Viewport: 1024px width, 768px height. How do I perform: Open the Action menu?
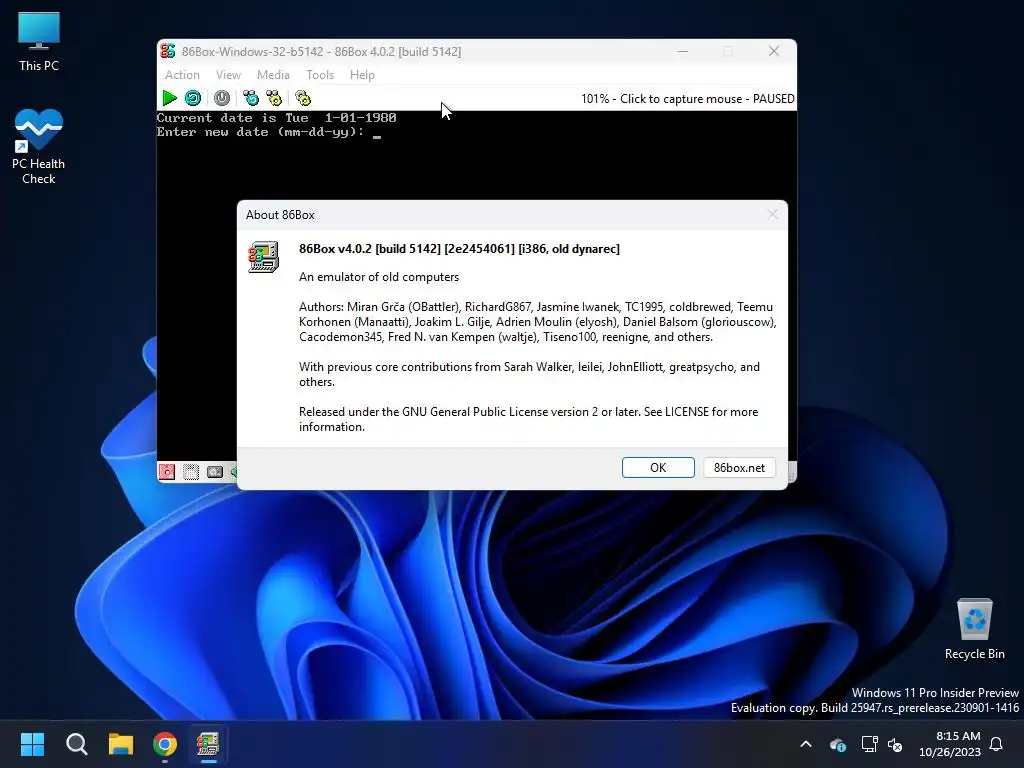(182, 74)
